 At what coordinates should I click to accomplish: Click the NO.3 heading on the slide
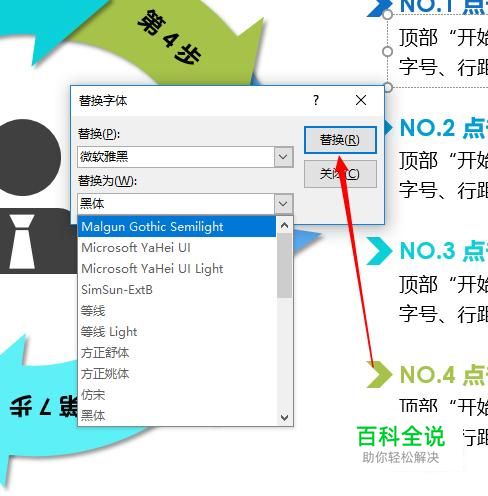pos(443,251)
